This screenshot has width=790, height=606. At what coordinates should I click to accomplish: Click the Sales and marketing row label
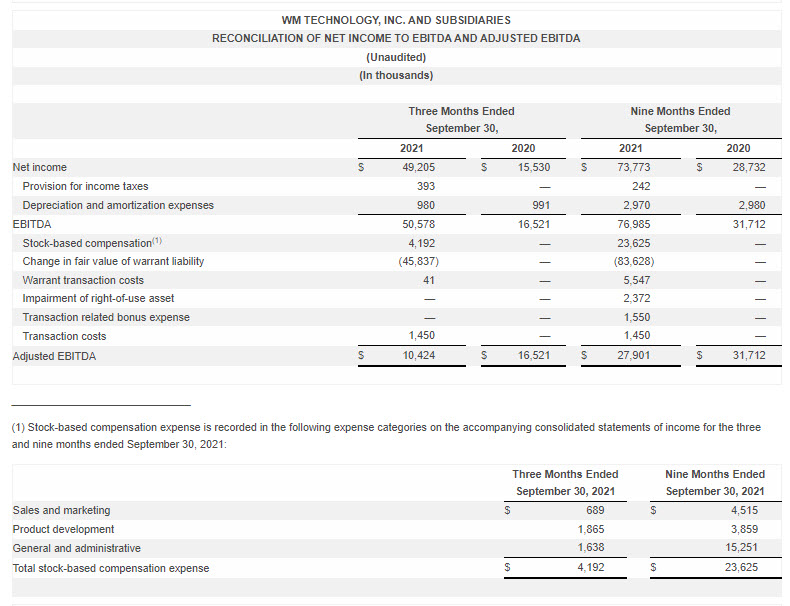coord(61,510)
